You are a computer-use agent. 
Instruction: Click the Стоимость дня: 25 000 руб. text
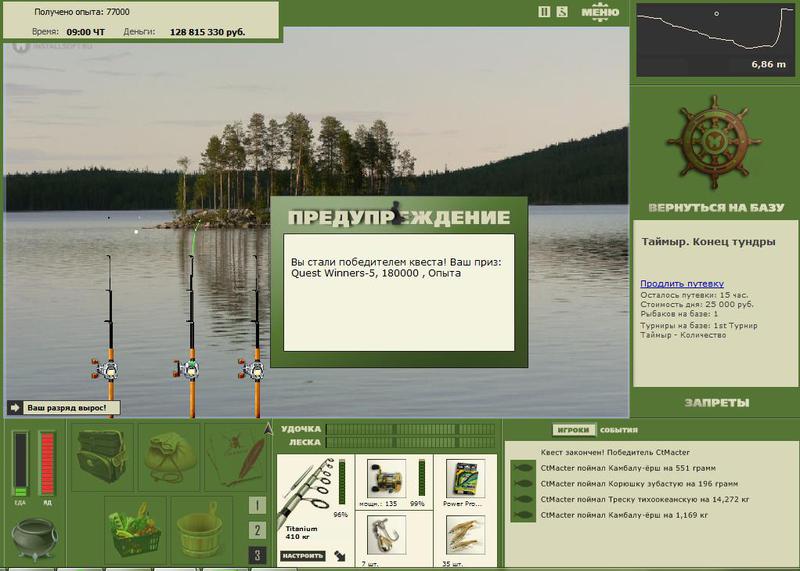coord(697,304)
